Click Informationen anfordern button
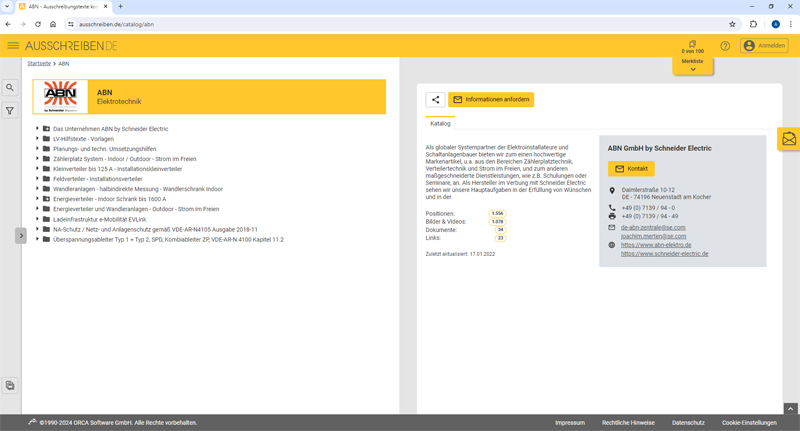Image resolution: width=800 pixels, height=431 pixels. 491,99
